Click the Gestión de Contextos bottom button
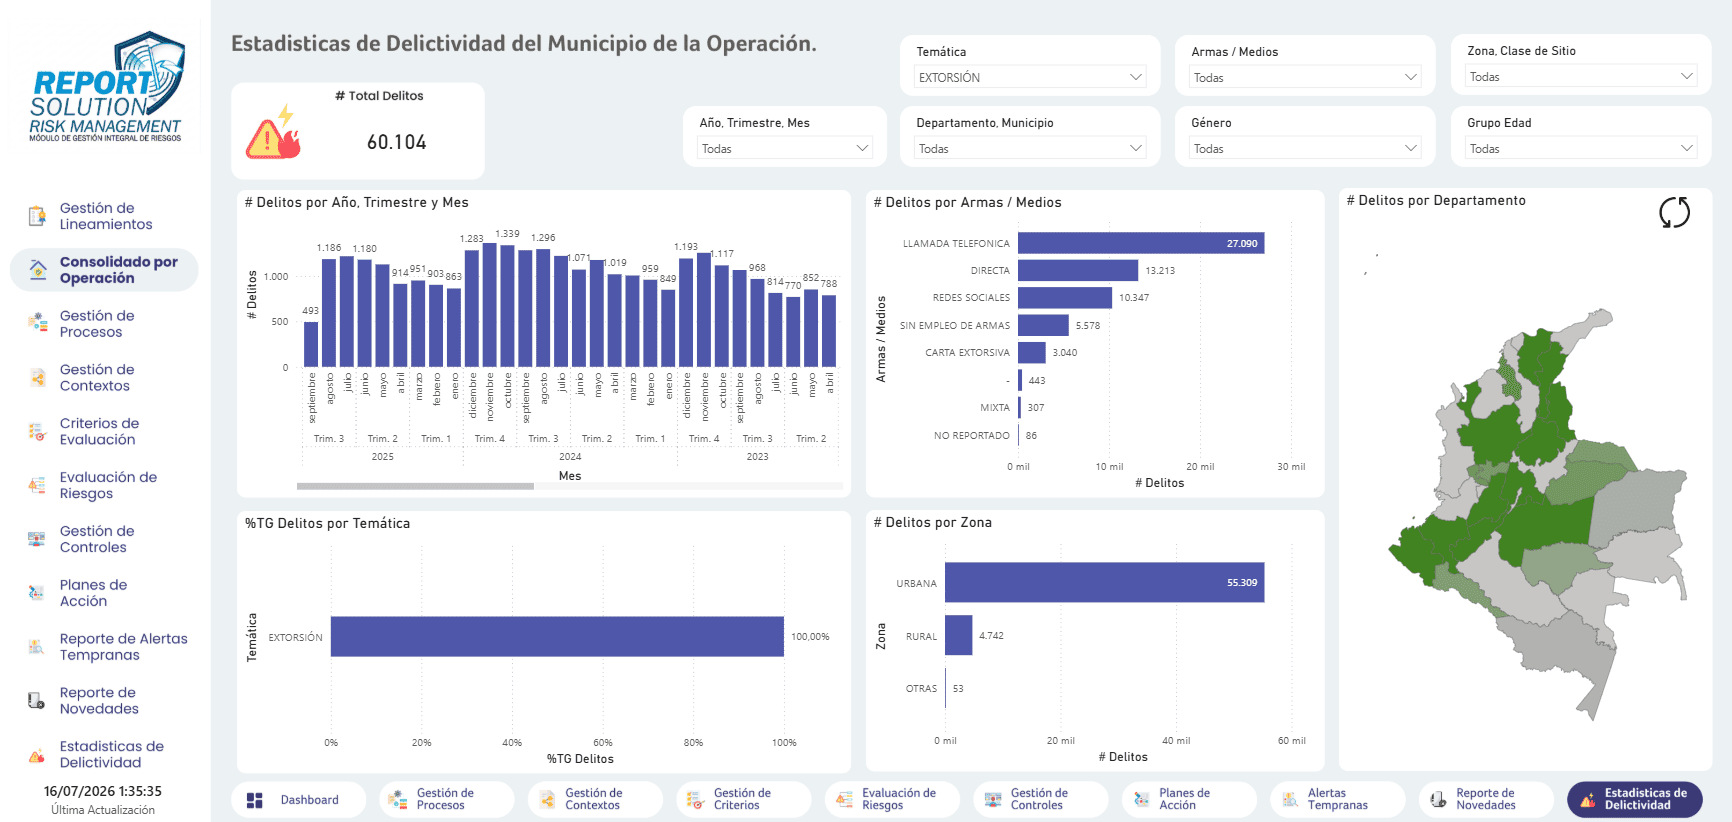 (595, 800)
